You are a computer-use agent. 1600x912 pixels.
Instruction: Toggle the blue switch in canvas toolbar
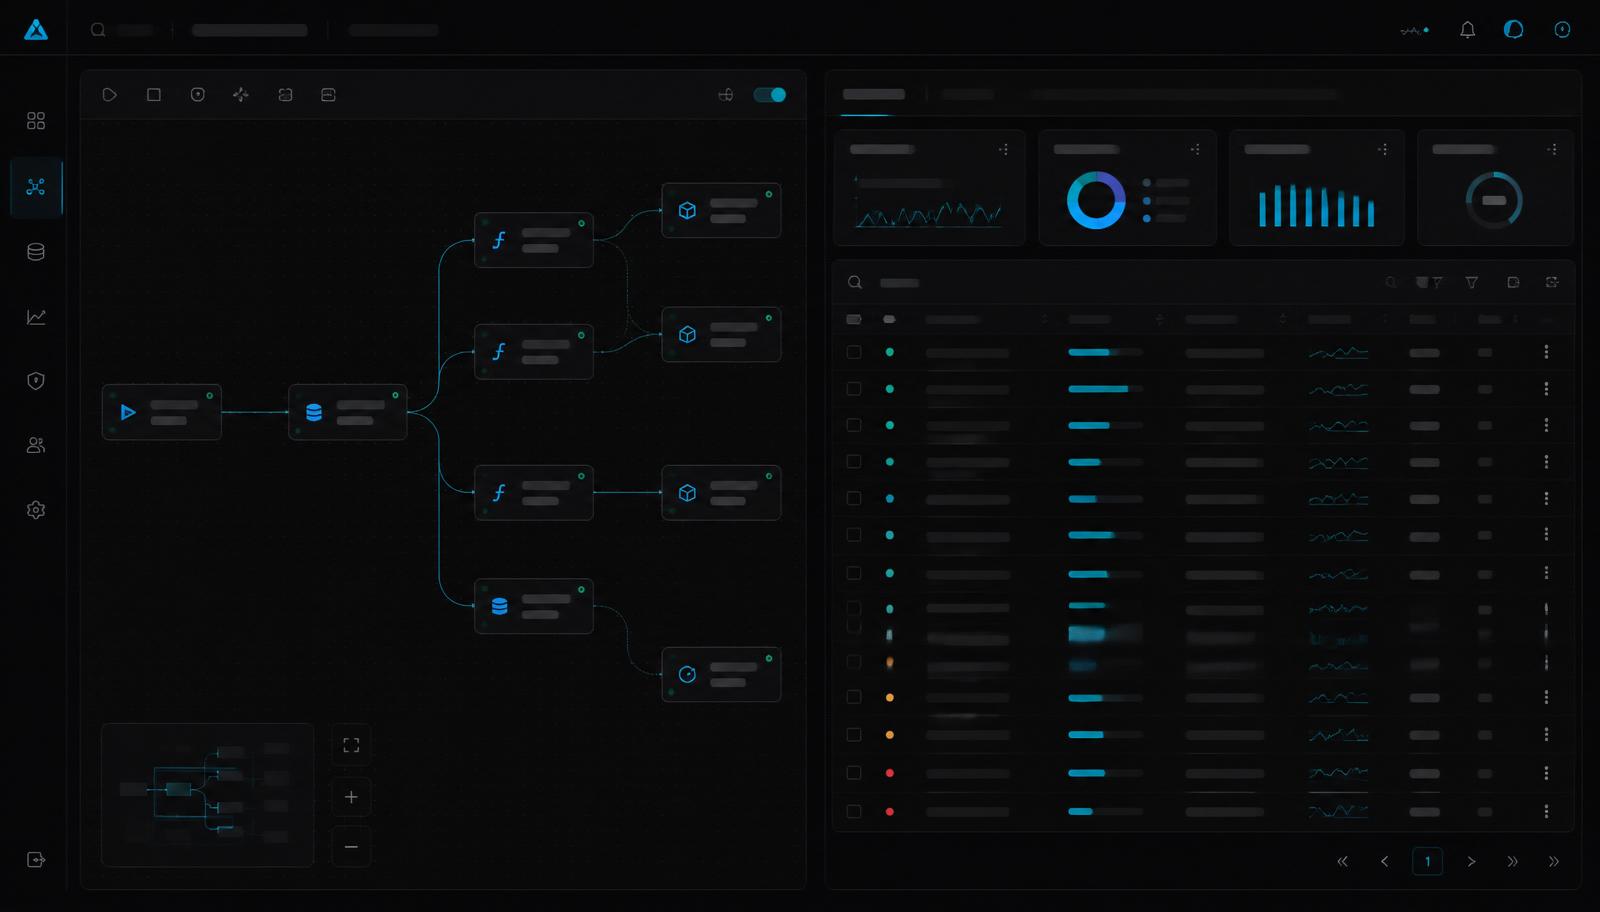pos(770,95)
